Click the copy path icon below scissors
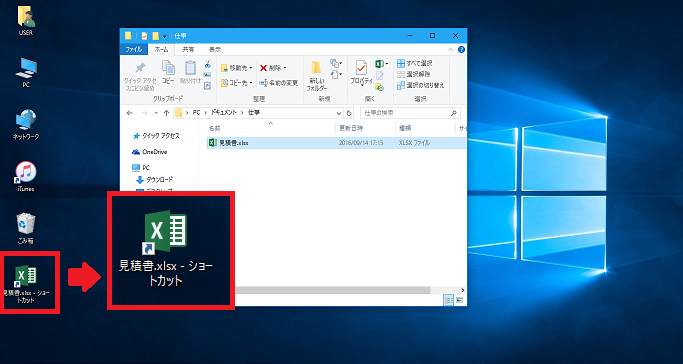 tap(207, 75)
